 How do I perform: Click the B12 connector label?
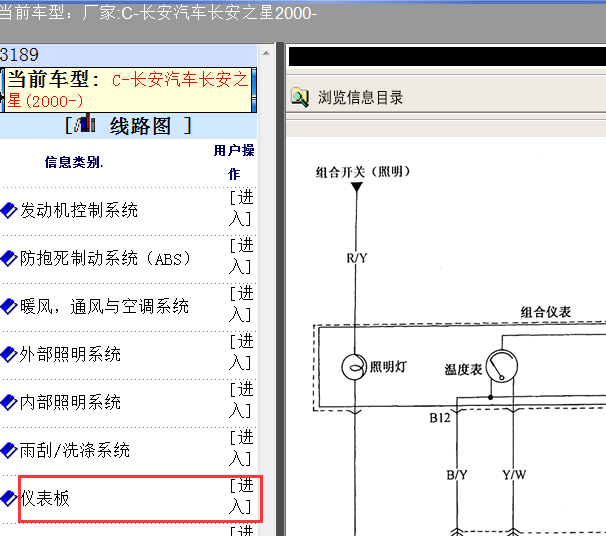440,418
